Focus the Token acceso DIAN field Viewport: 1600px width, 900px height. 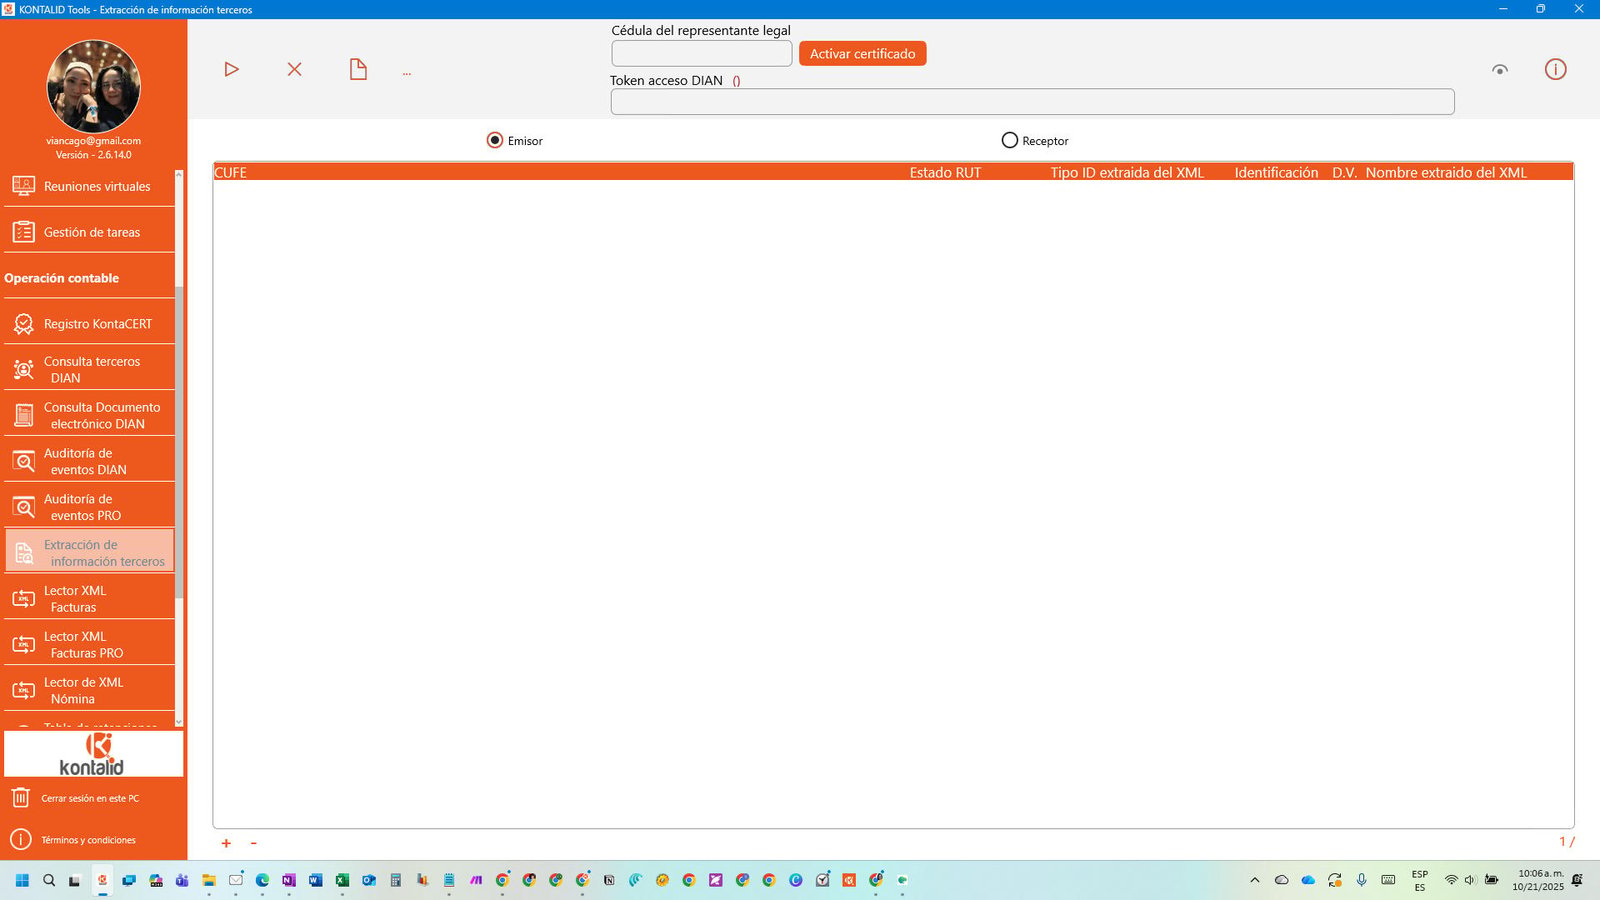click(1033, 101)
